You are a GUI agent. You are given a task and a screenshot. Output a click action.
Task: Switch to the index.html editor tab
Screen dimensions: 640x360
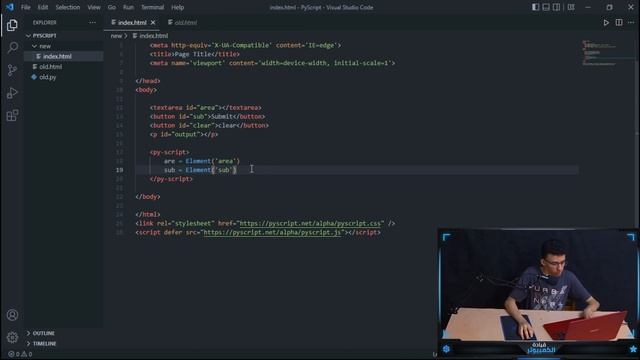pyautogui.click(x=132, y=23)
